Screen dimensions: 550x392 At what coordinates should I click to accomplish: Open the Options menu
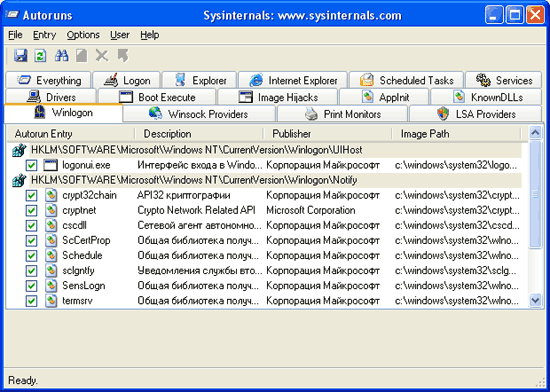click(83, 35)
